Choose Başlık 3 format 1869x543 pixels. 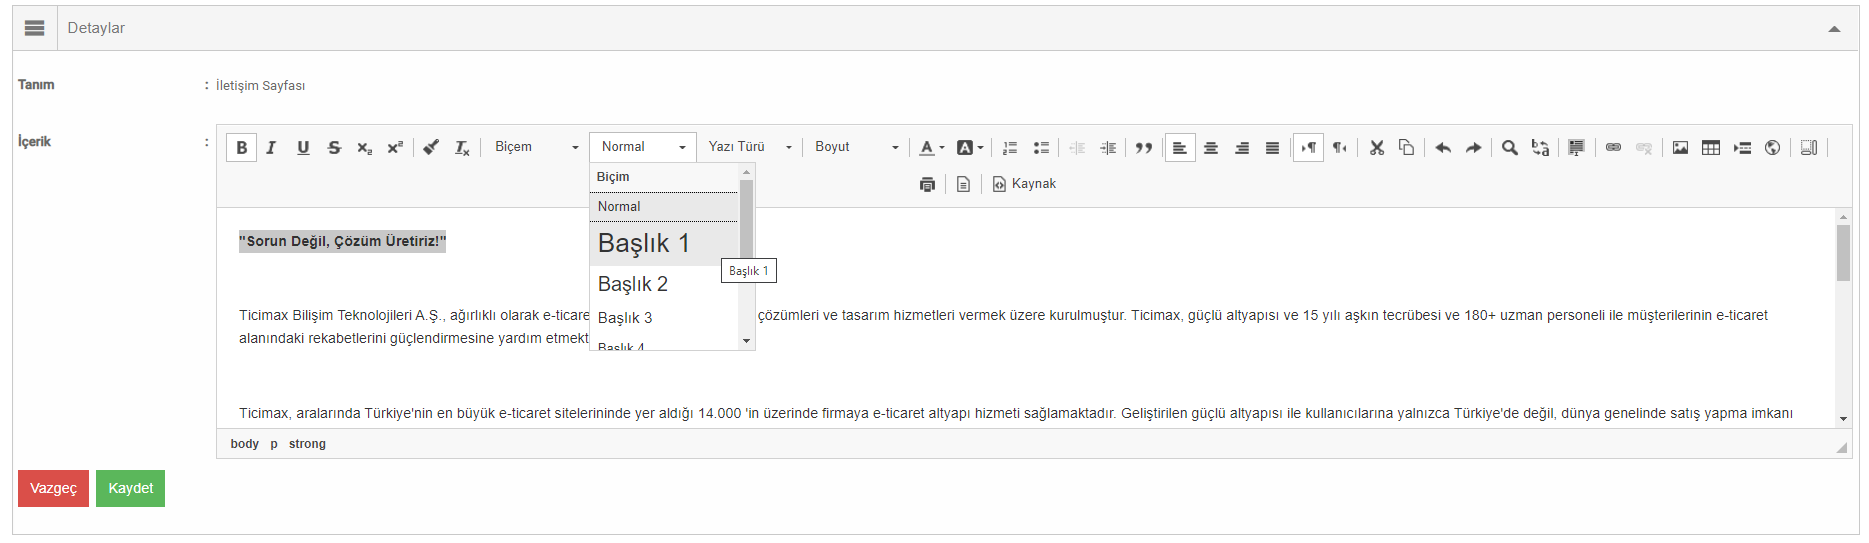(664, 318)
